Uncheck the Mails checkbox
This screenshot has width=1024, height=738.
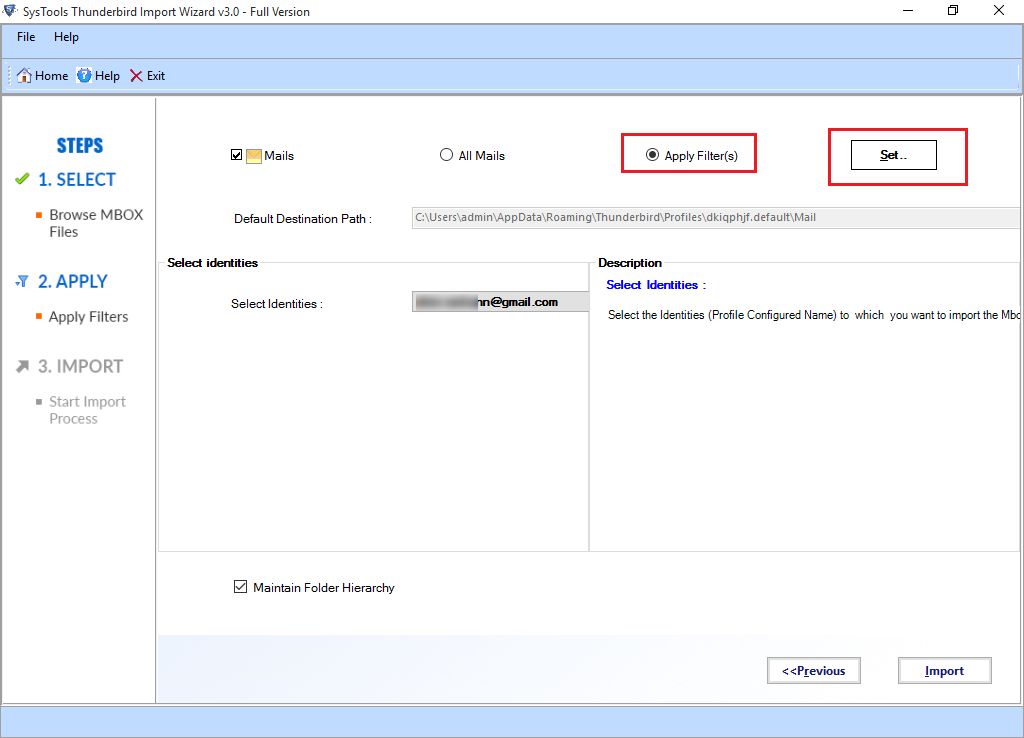(236, 155)
